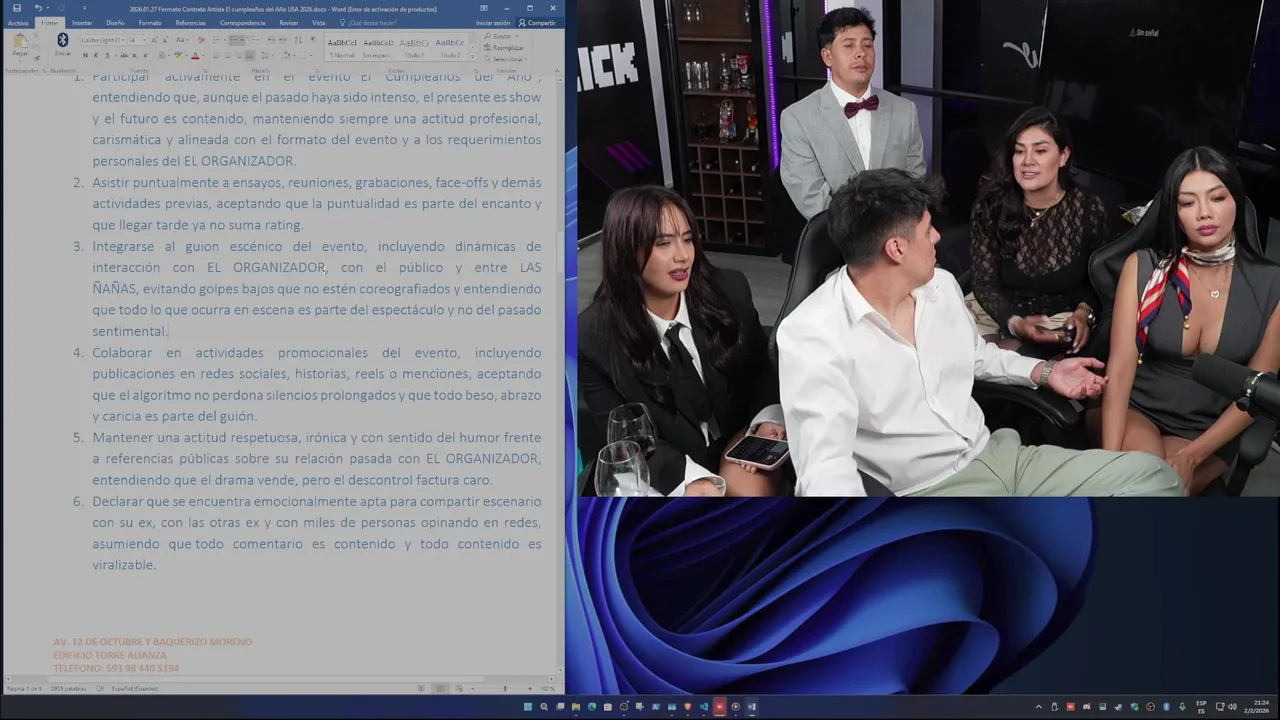Image resolution: width=1280 pixels, height=720 pixels.
Task: Toggle subscript formatting
Action: [134, 55]
